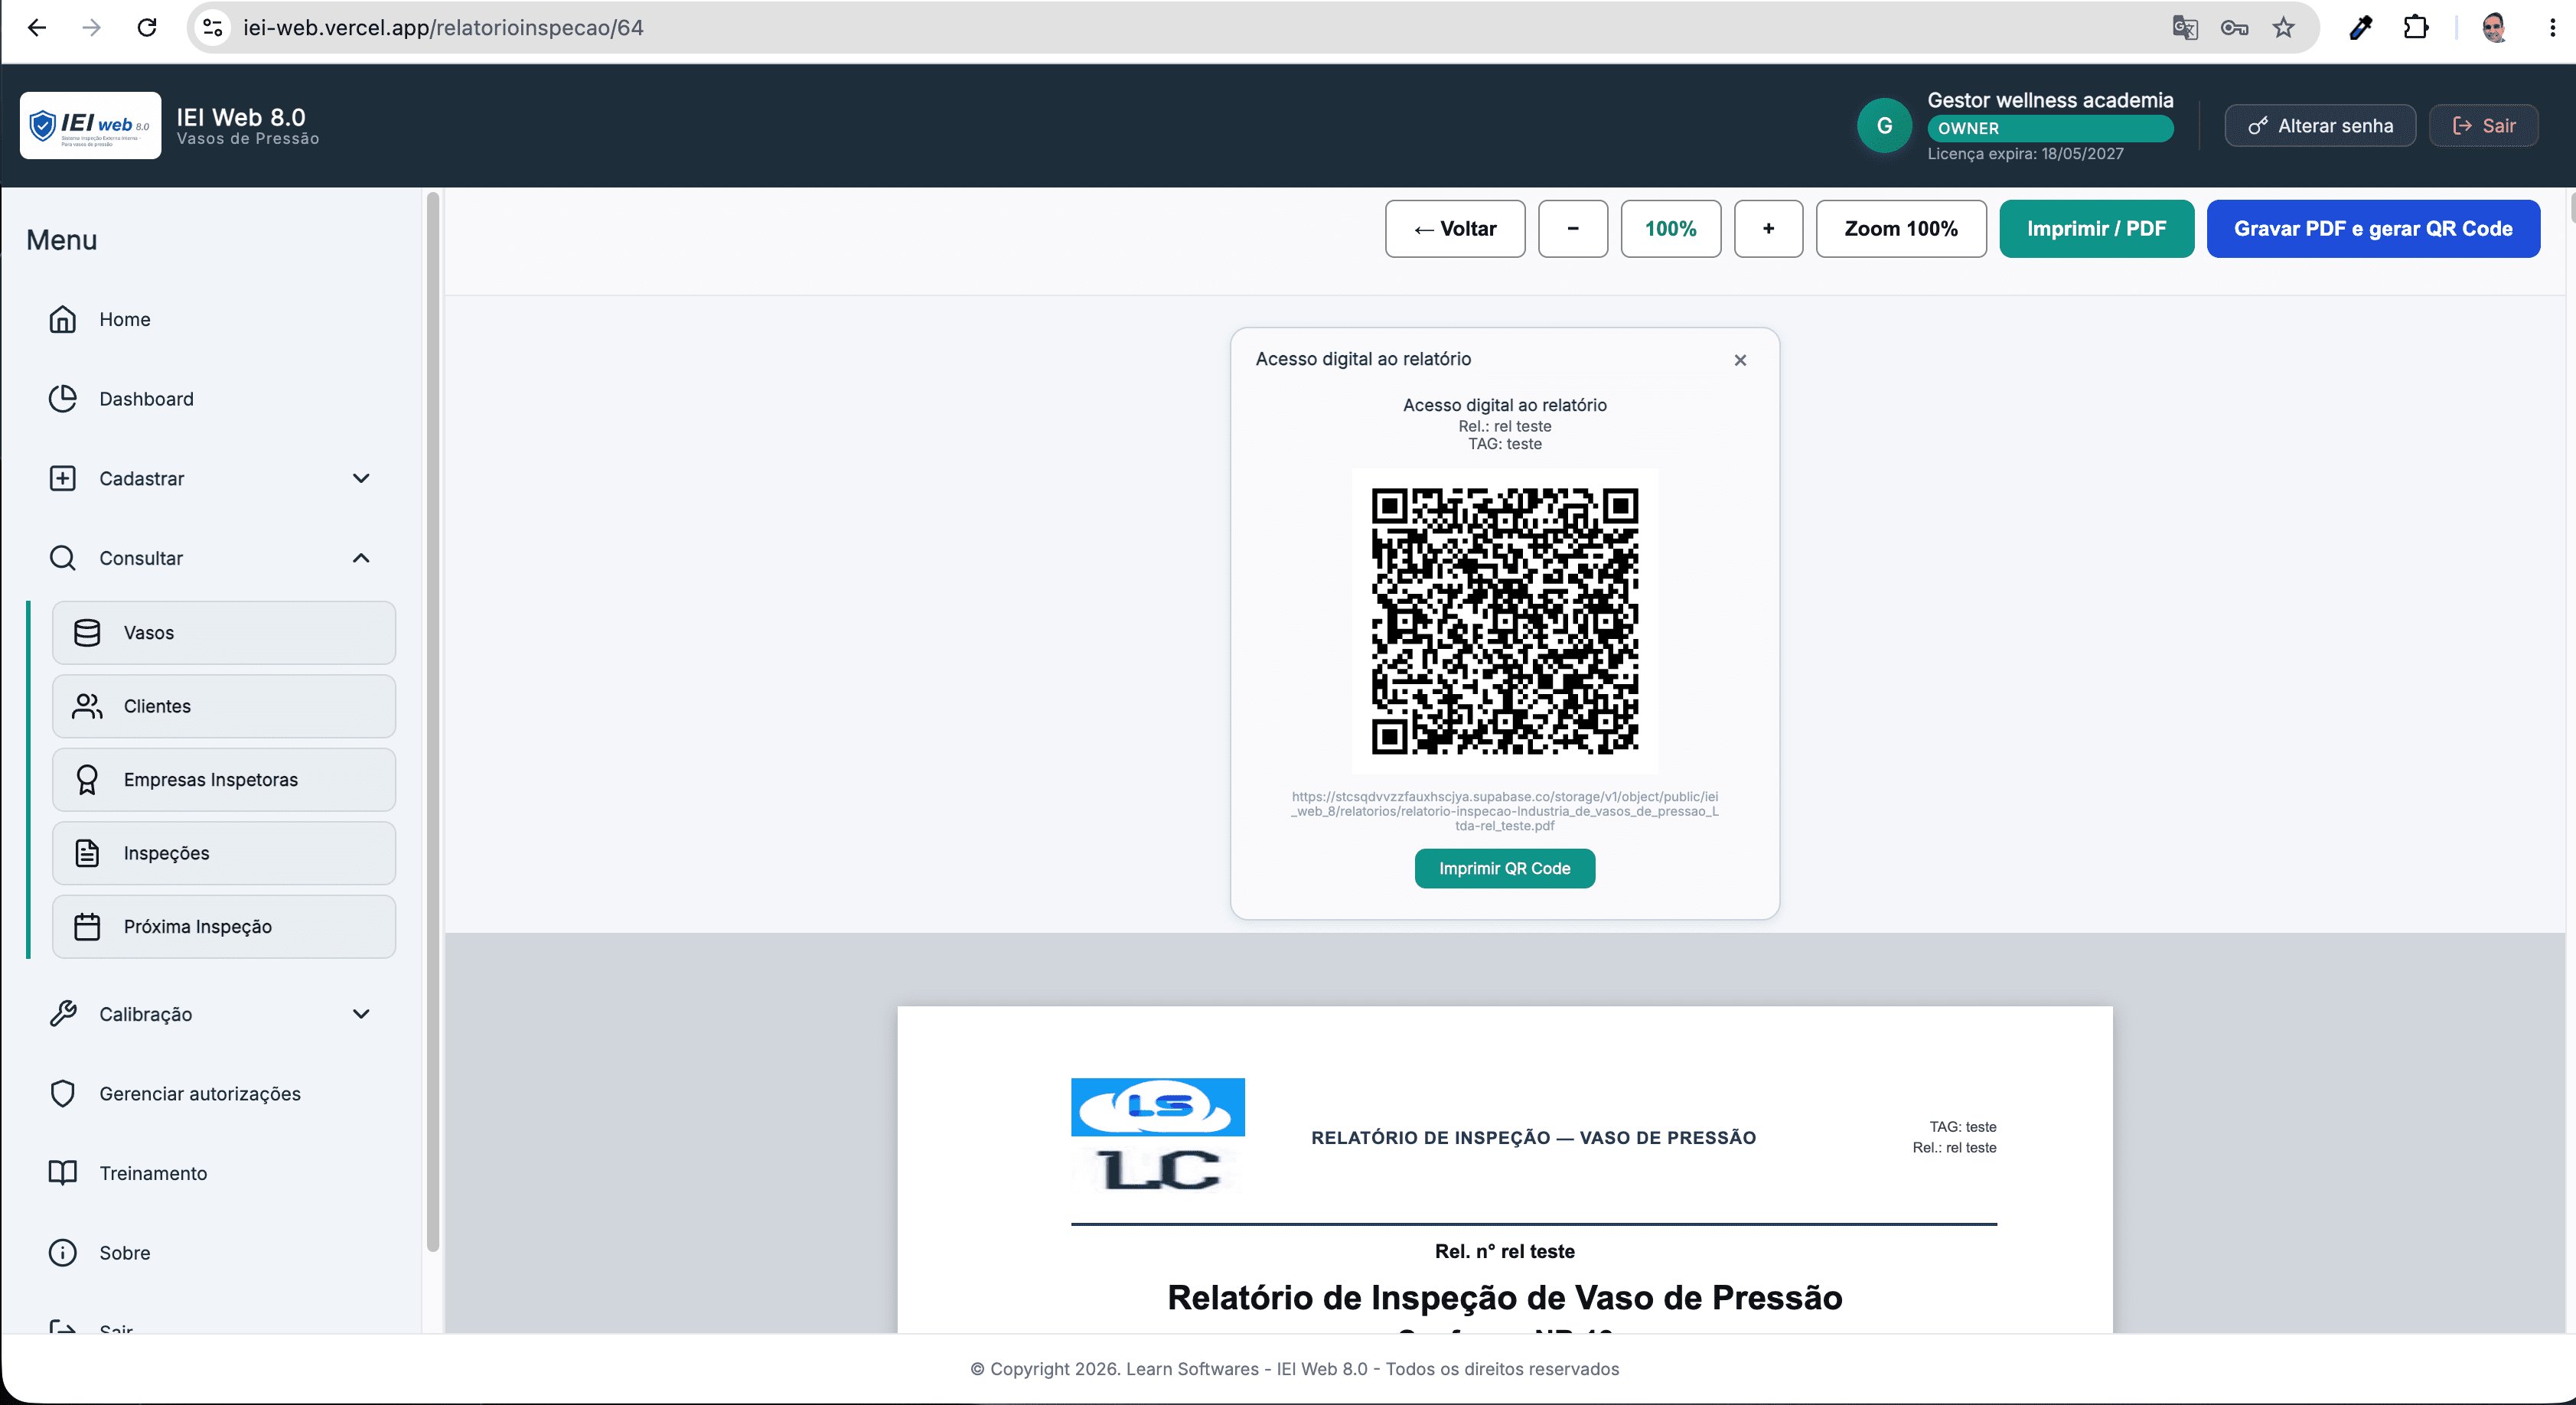Click the Home house icon
The height and width of the screenshot is (1405, 2576).
point(63,319)
